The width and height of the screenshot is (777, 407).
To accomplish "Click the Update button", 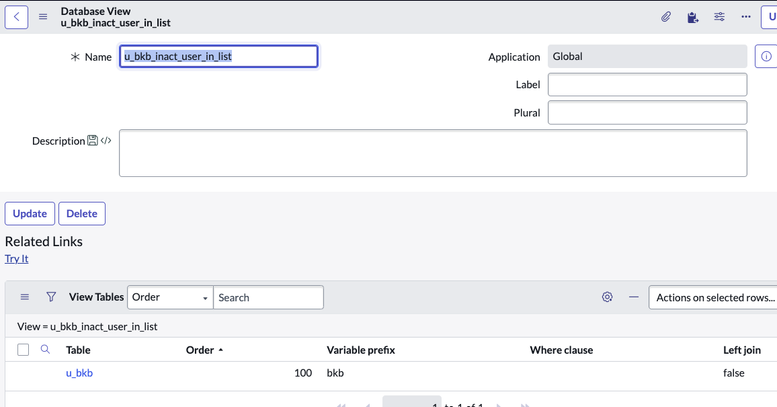I will [x=30, y=213].
